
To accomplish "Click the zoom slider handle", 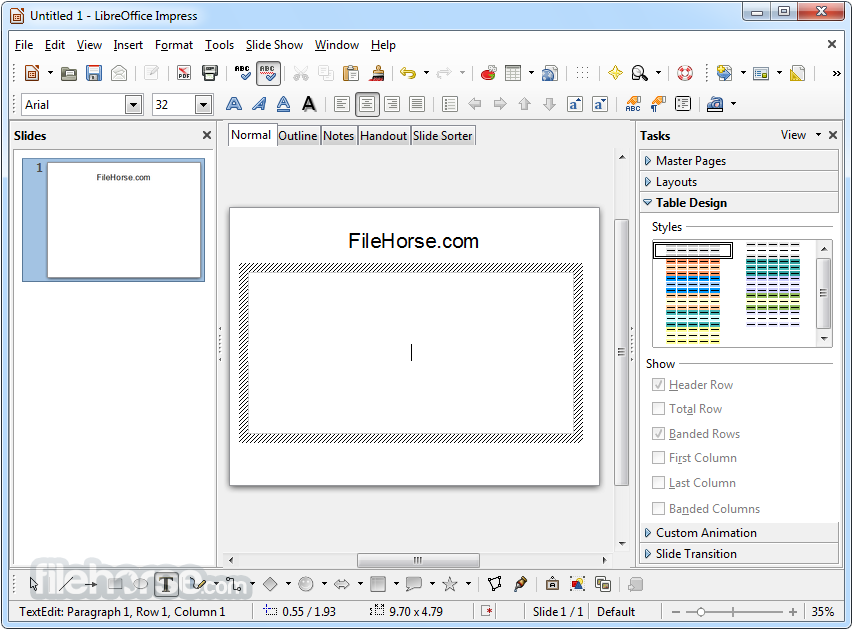I will [701, 612].
